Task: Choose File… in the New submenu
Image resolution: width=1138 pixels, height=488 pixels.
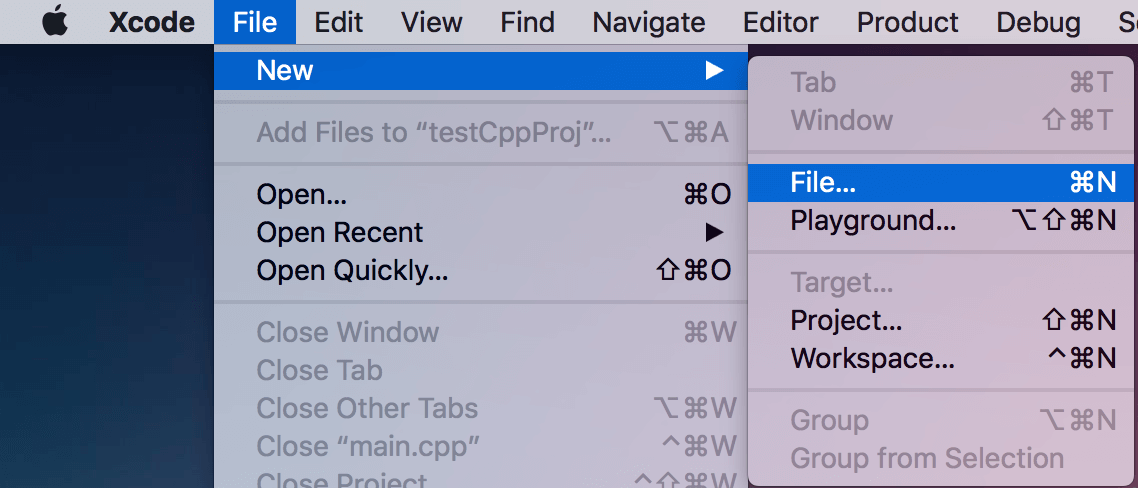Action: tap(823, 182)
